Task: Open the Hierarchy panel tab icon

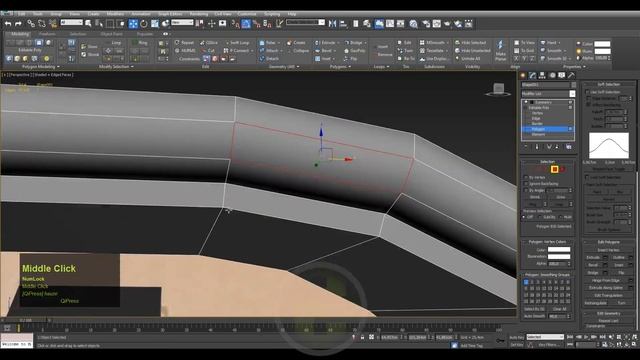Action: coord(542,76)
